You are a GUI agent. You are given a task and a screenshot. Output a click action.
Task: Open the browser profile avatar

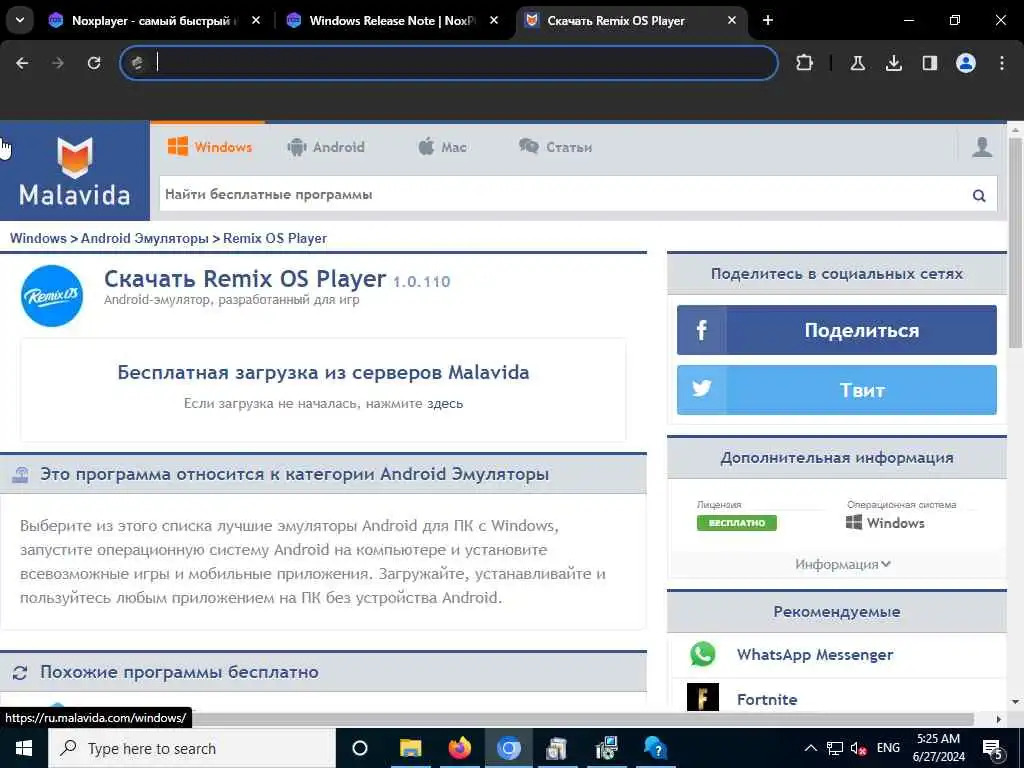[x=966, y=63]
